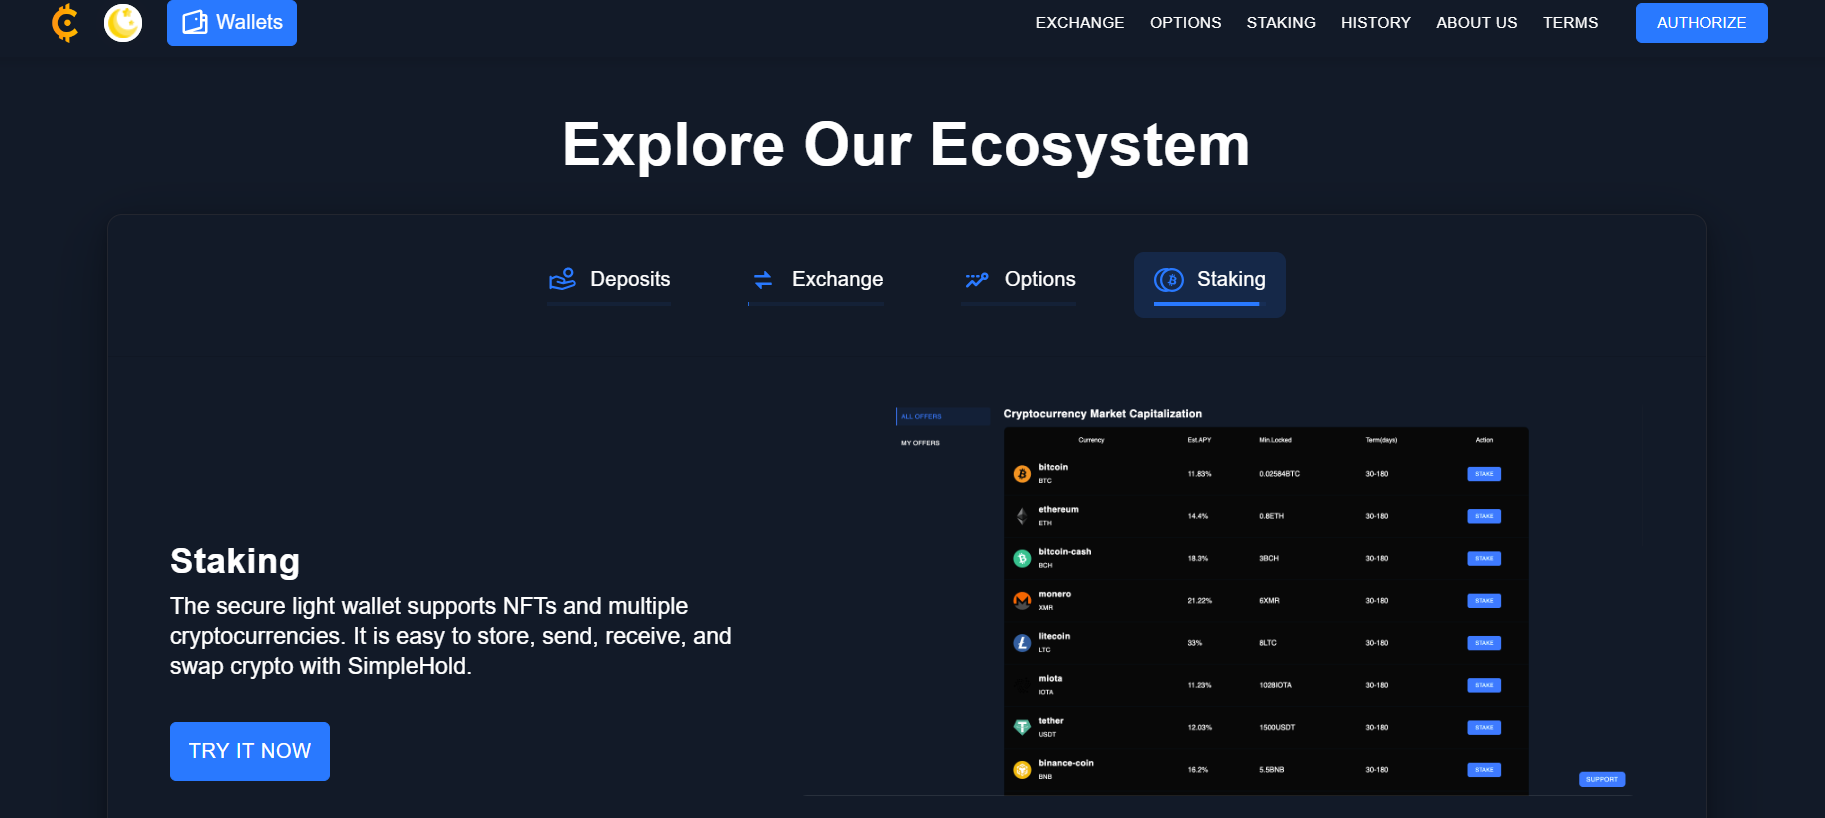Click the Staking coin circle icon
1825x818 pixels.
coord(1168,280)
